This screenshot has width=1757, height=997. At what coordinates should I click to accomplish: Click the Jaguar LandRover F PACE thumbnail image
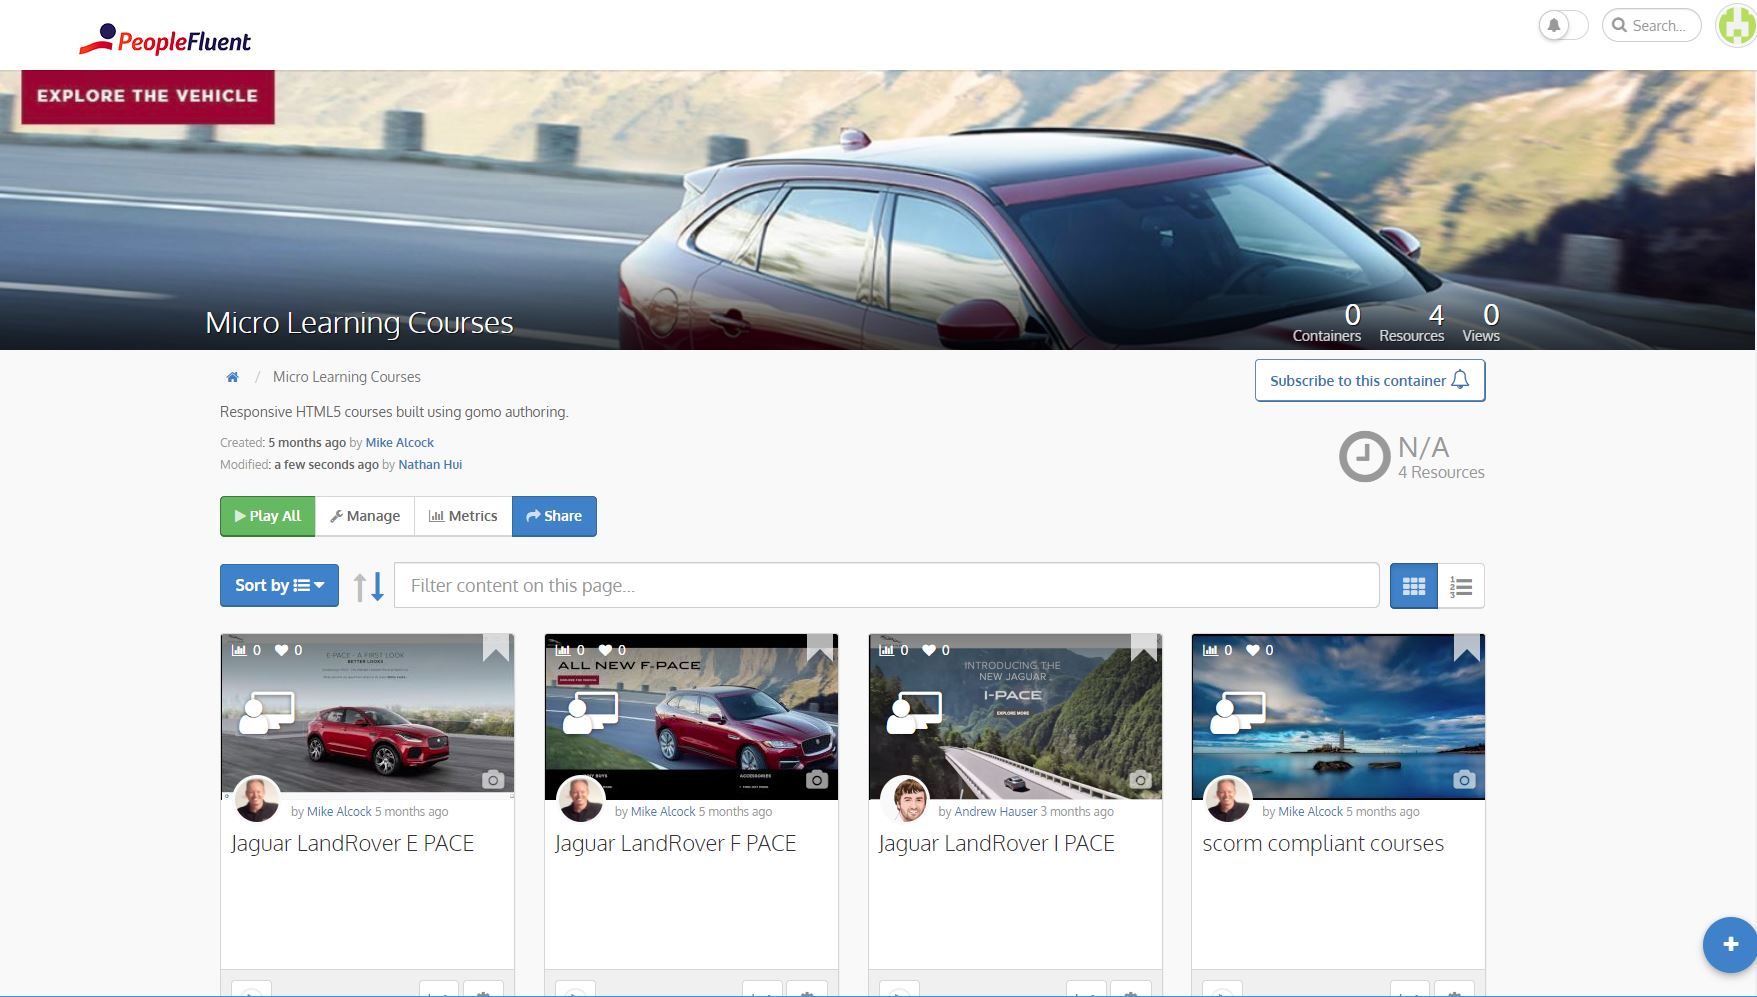(x=691, y=716)
